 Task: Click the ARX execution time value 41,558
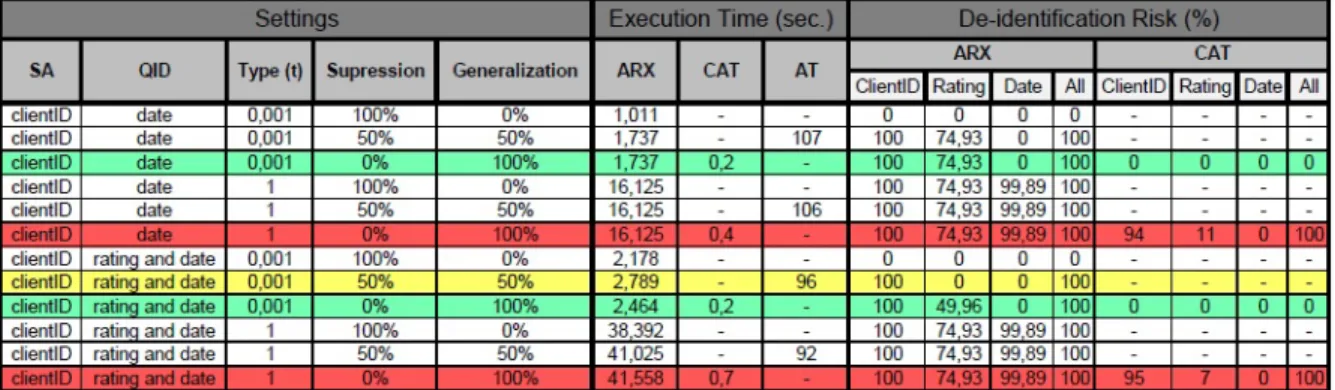click(637, 379)
